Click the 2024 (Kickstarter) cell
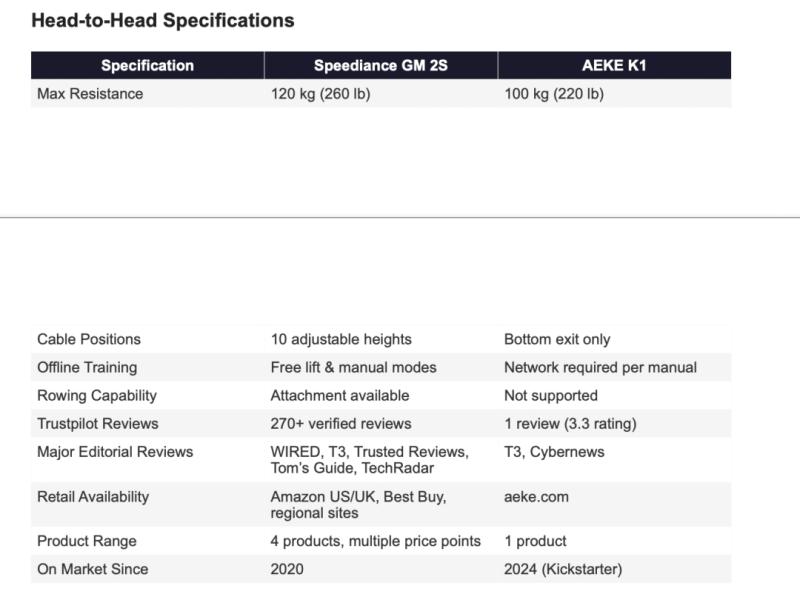800x600 pixels. [x=563, y=569]
